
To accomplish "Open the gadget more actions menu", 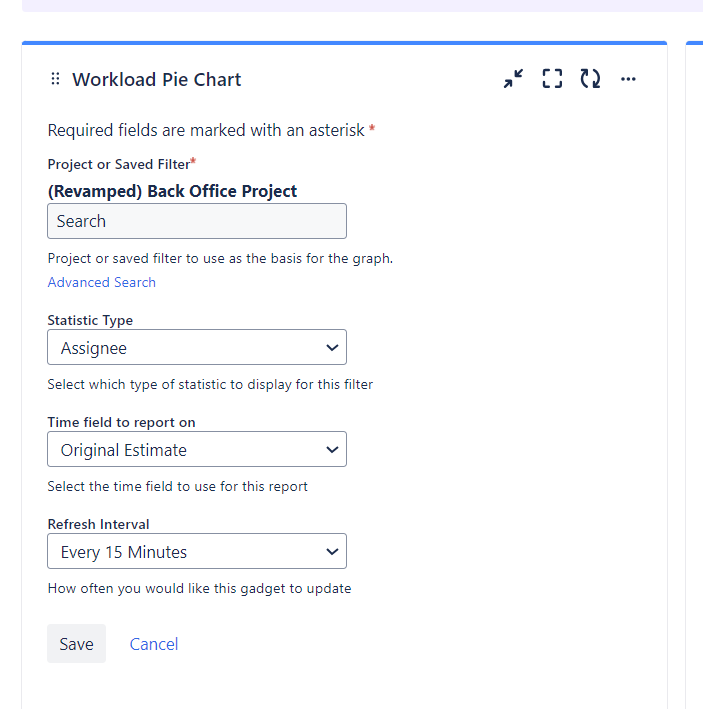I will [x=628, y=79].
